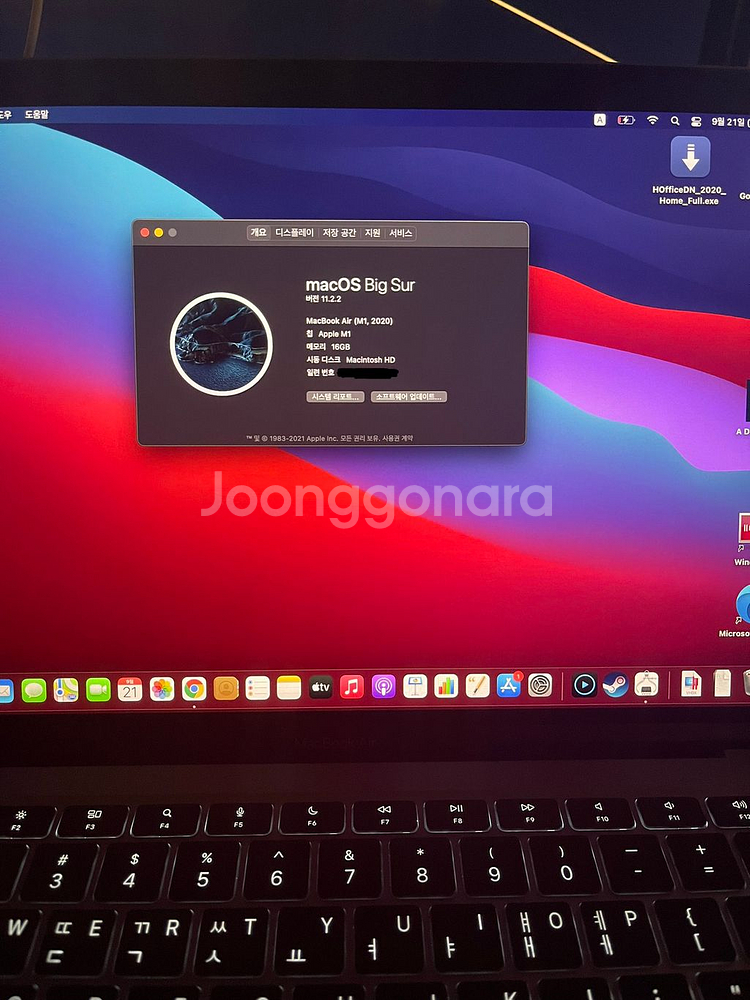Click the 소프트웨어 업데이트... button
Screen dimensions: 750x1000
(x=409, y=397)
